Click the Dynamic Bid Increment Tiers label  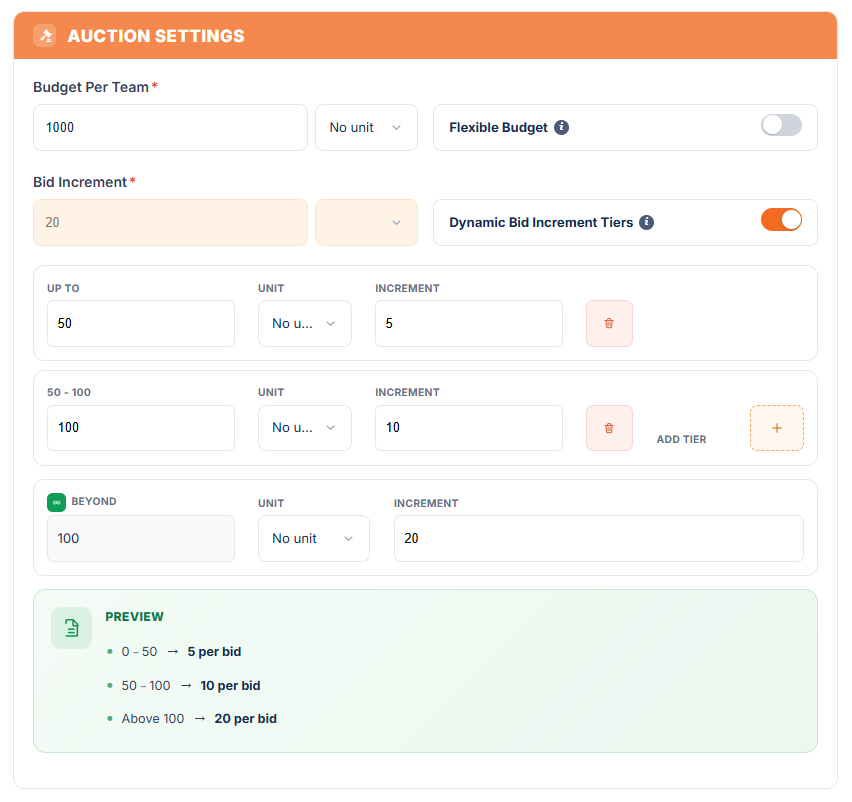point(541,222)
